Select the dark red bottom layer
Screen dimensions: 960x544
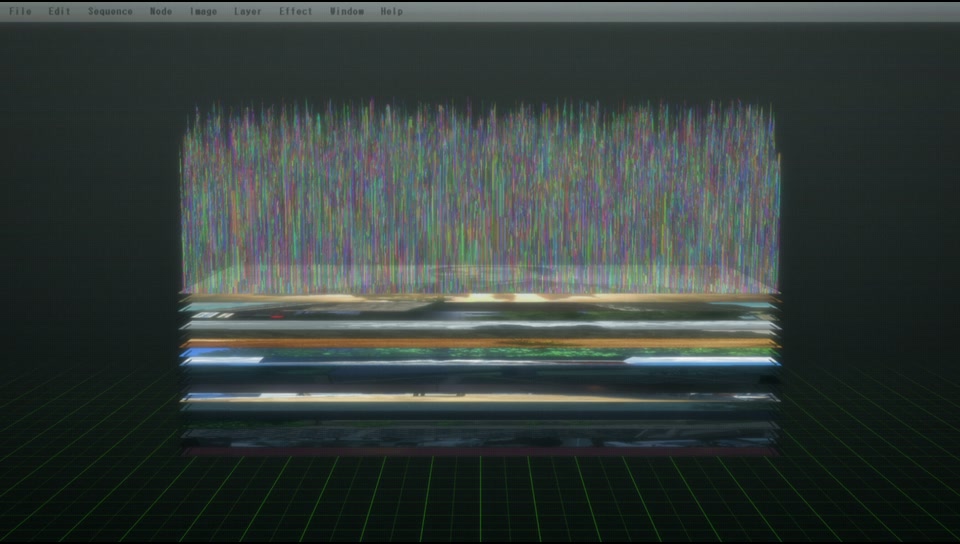[x=480, y=452]
